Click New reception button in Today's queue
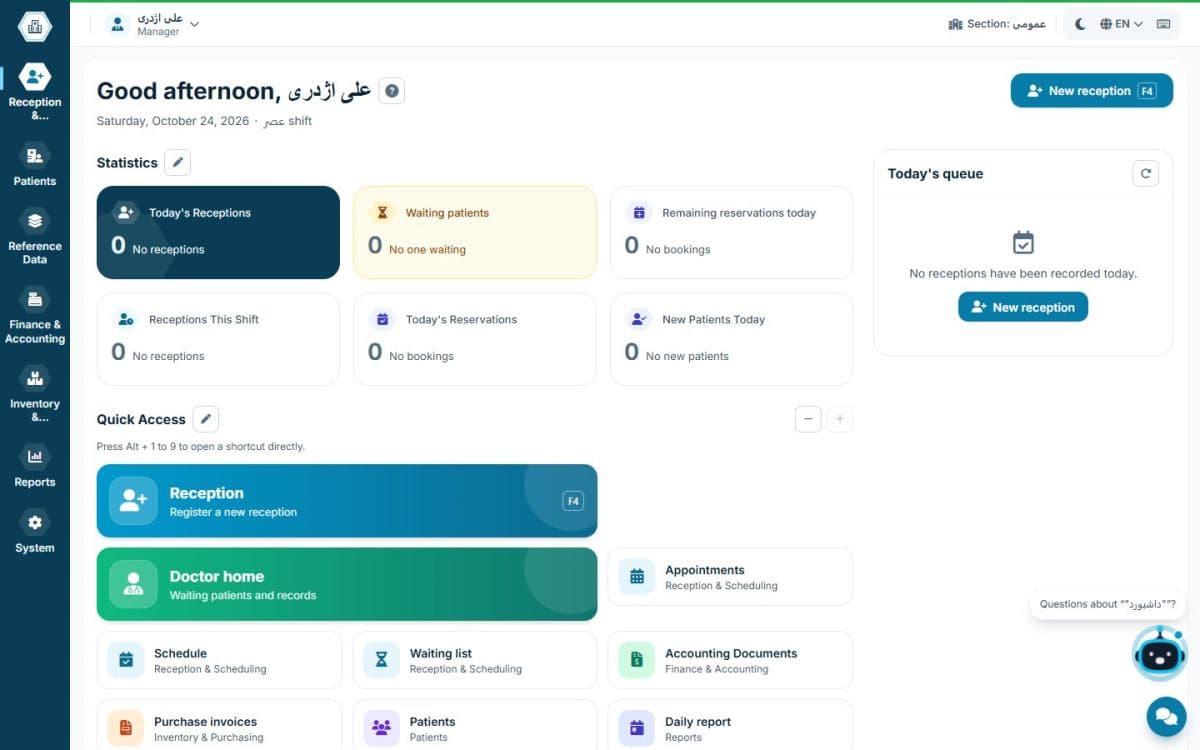The width and height of the screenshot is (1200, 750). pyautogui.click(x=1023, y=307)
